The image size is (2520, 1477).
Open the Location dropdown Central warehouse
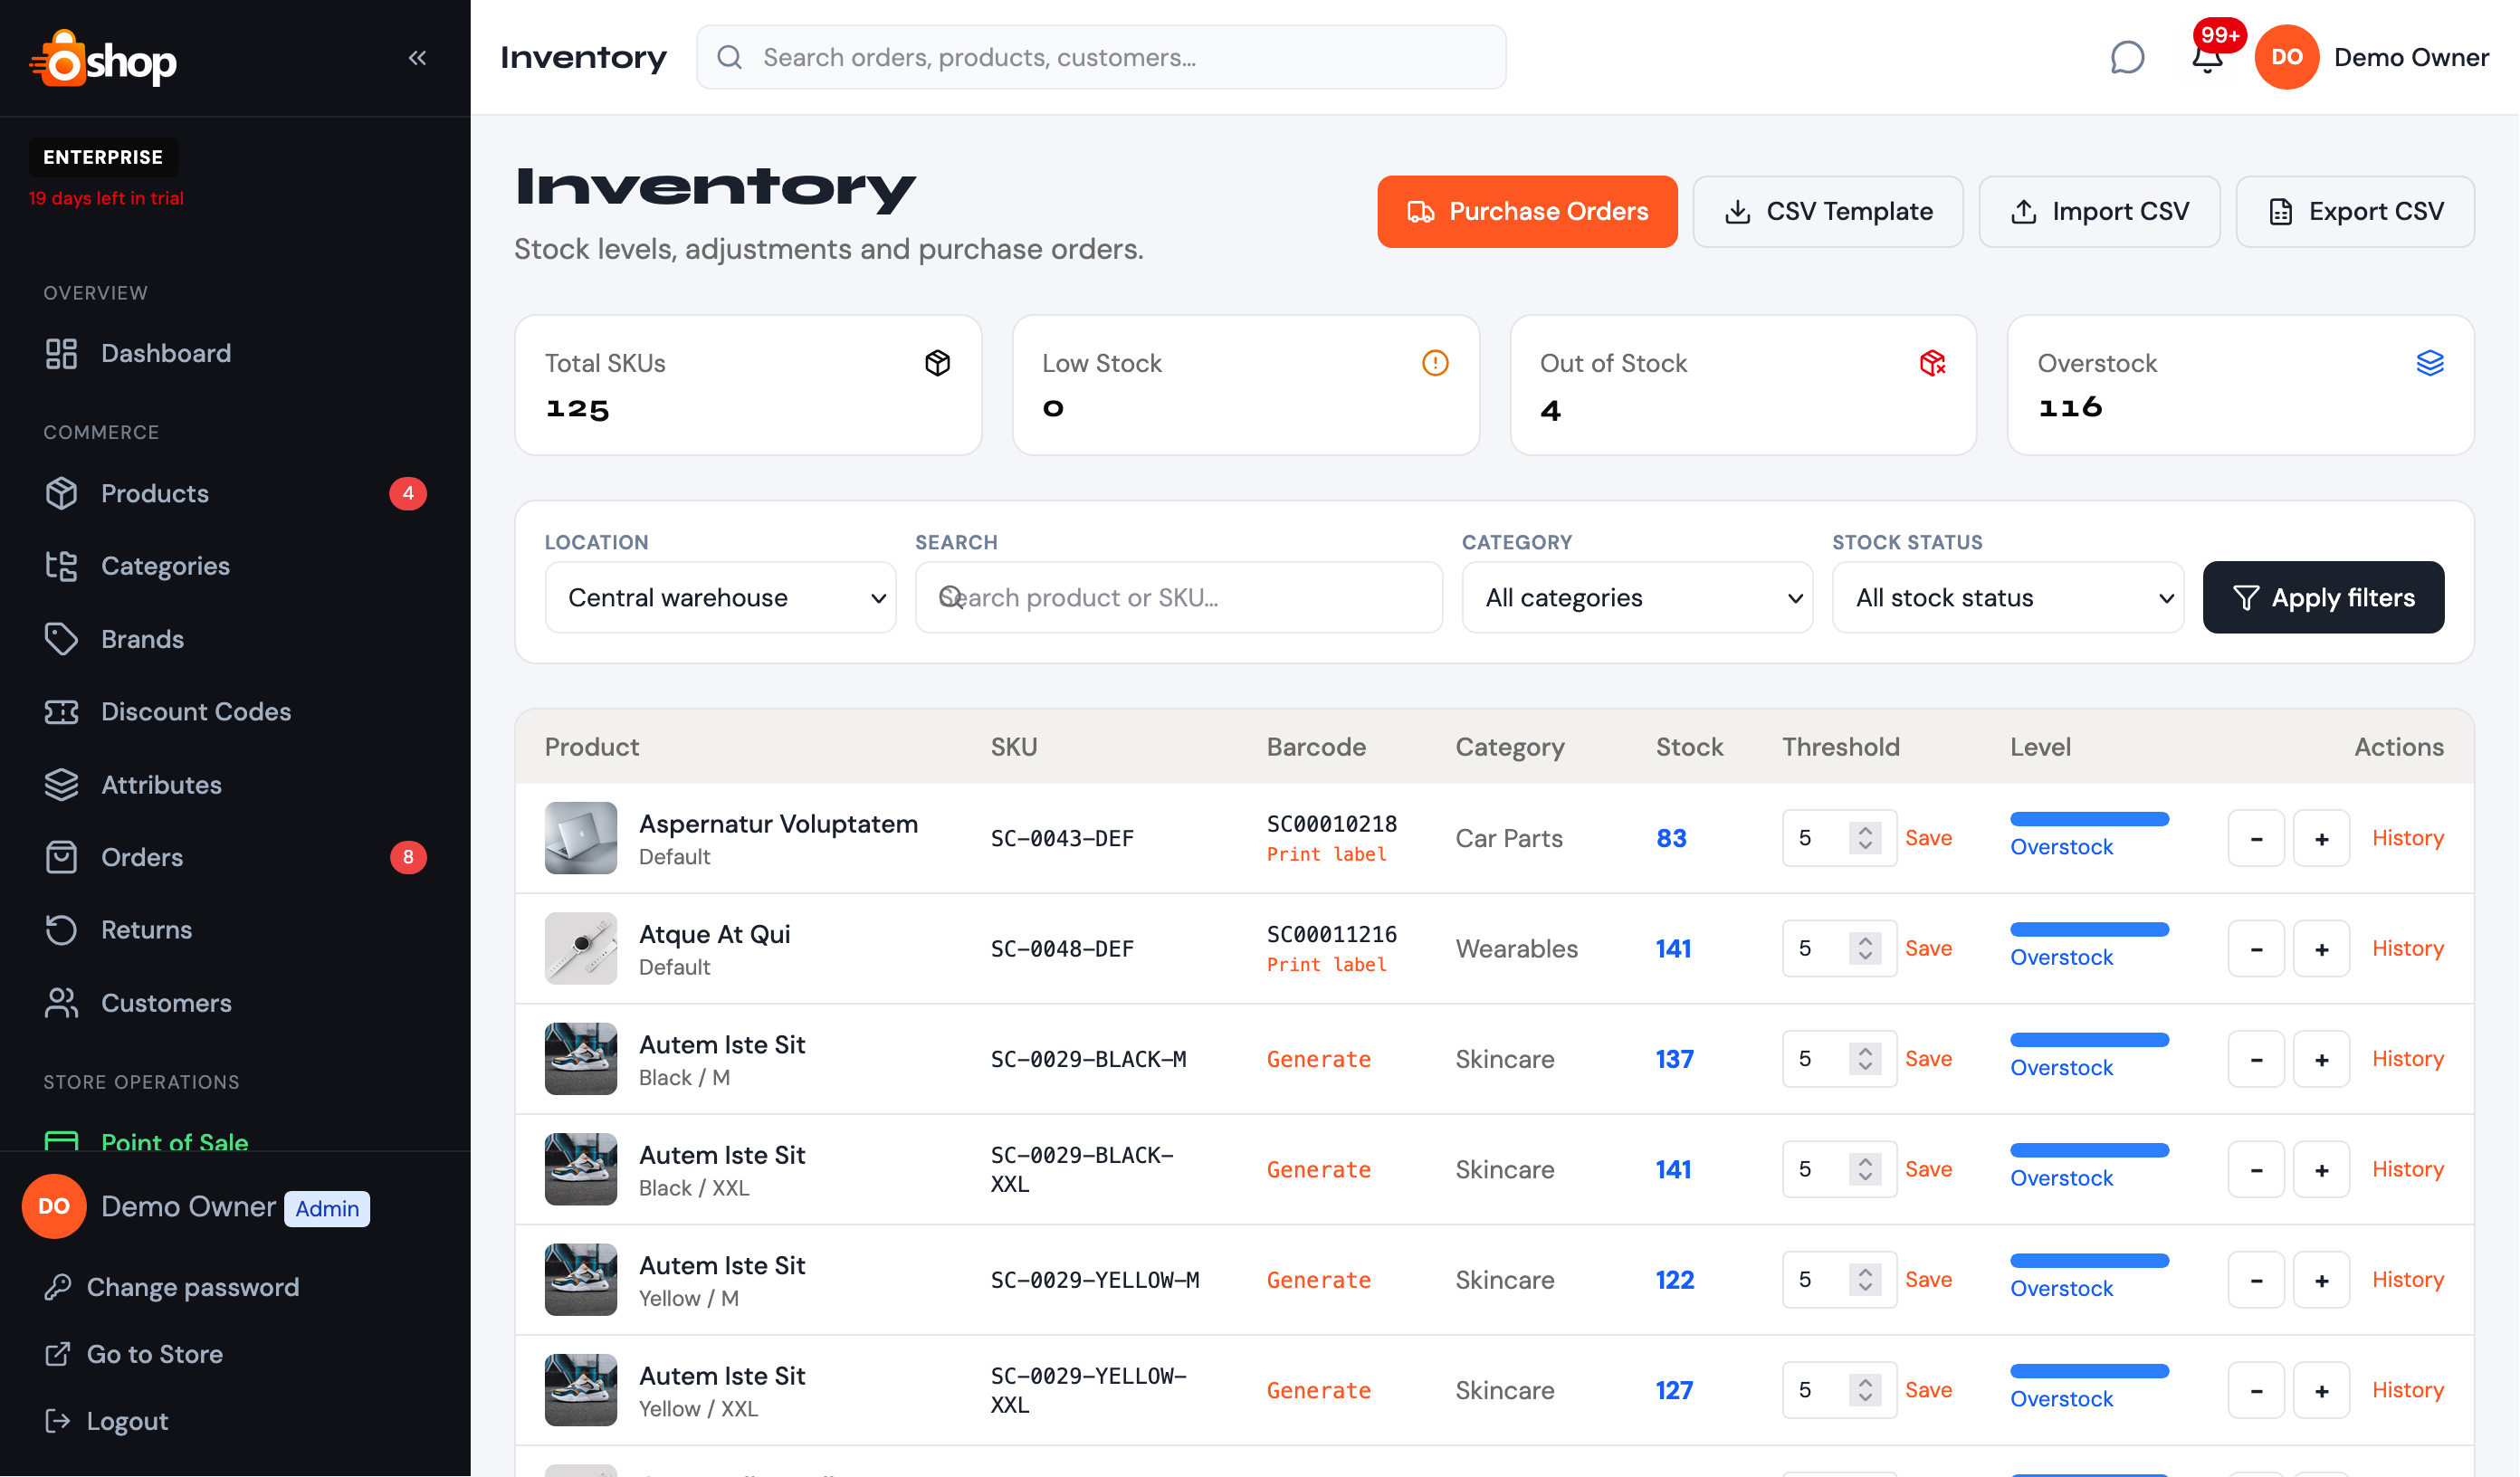coord(720,597)
